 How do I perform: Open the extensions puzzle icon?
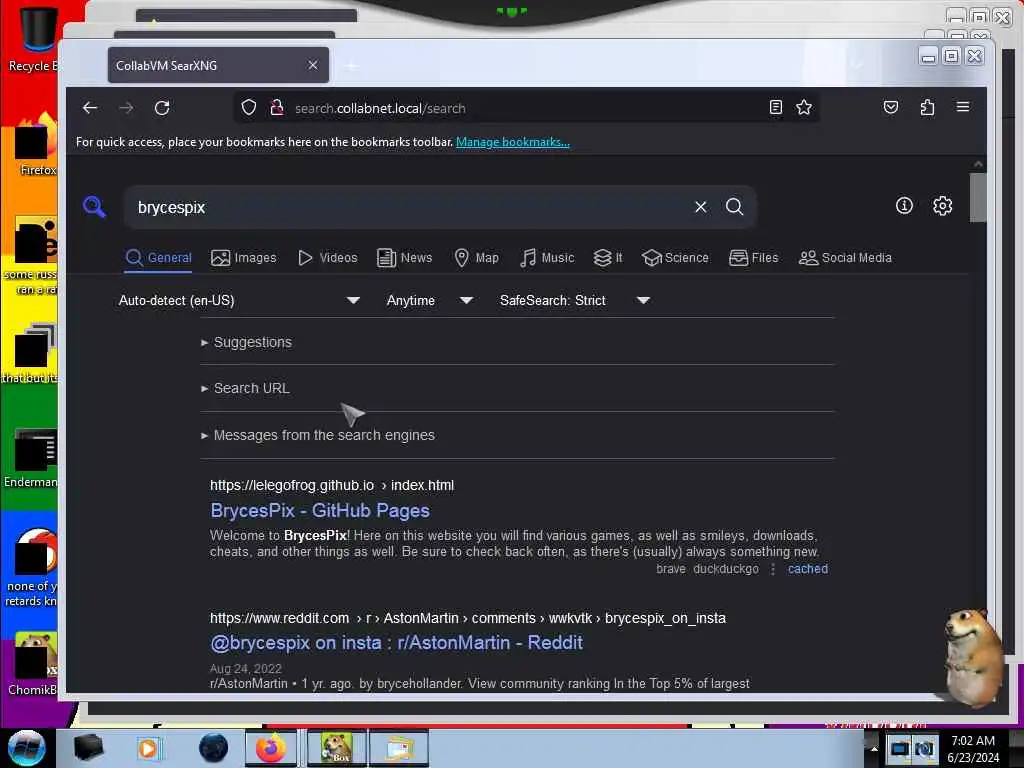[x=927, y=107]
